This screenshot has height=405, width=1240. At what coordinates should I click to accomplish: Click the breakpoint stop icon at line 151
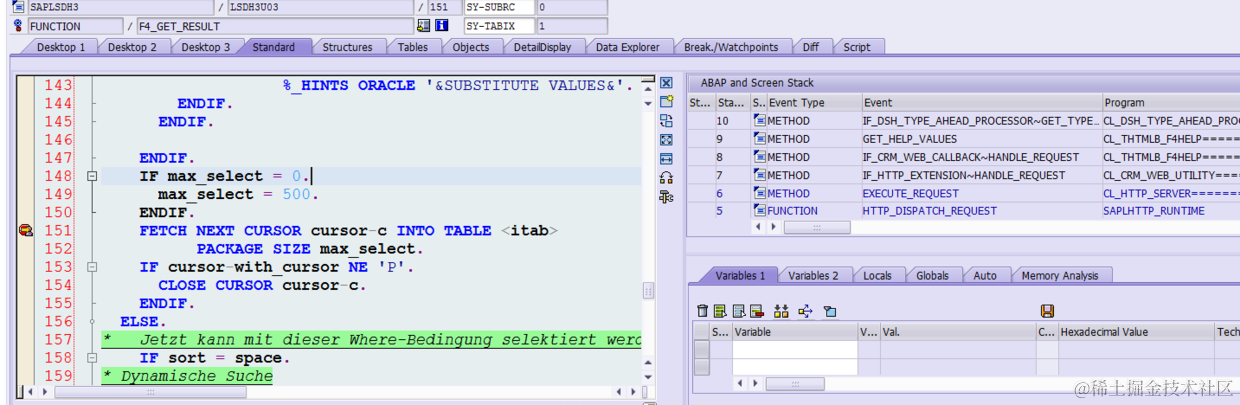pyautogui.click(x=25, y=231)
